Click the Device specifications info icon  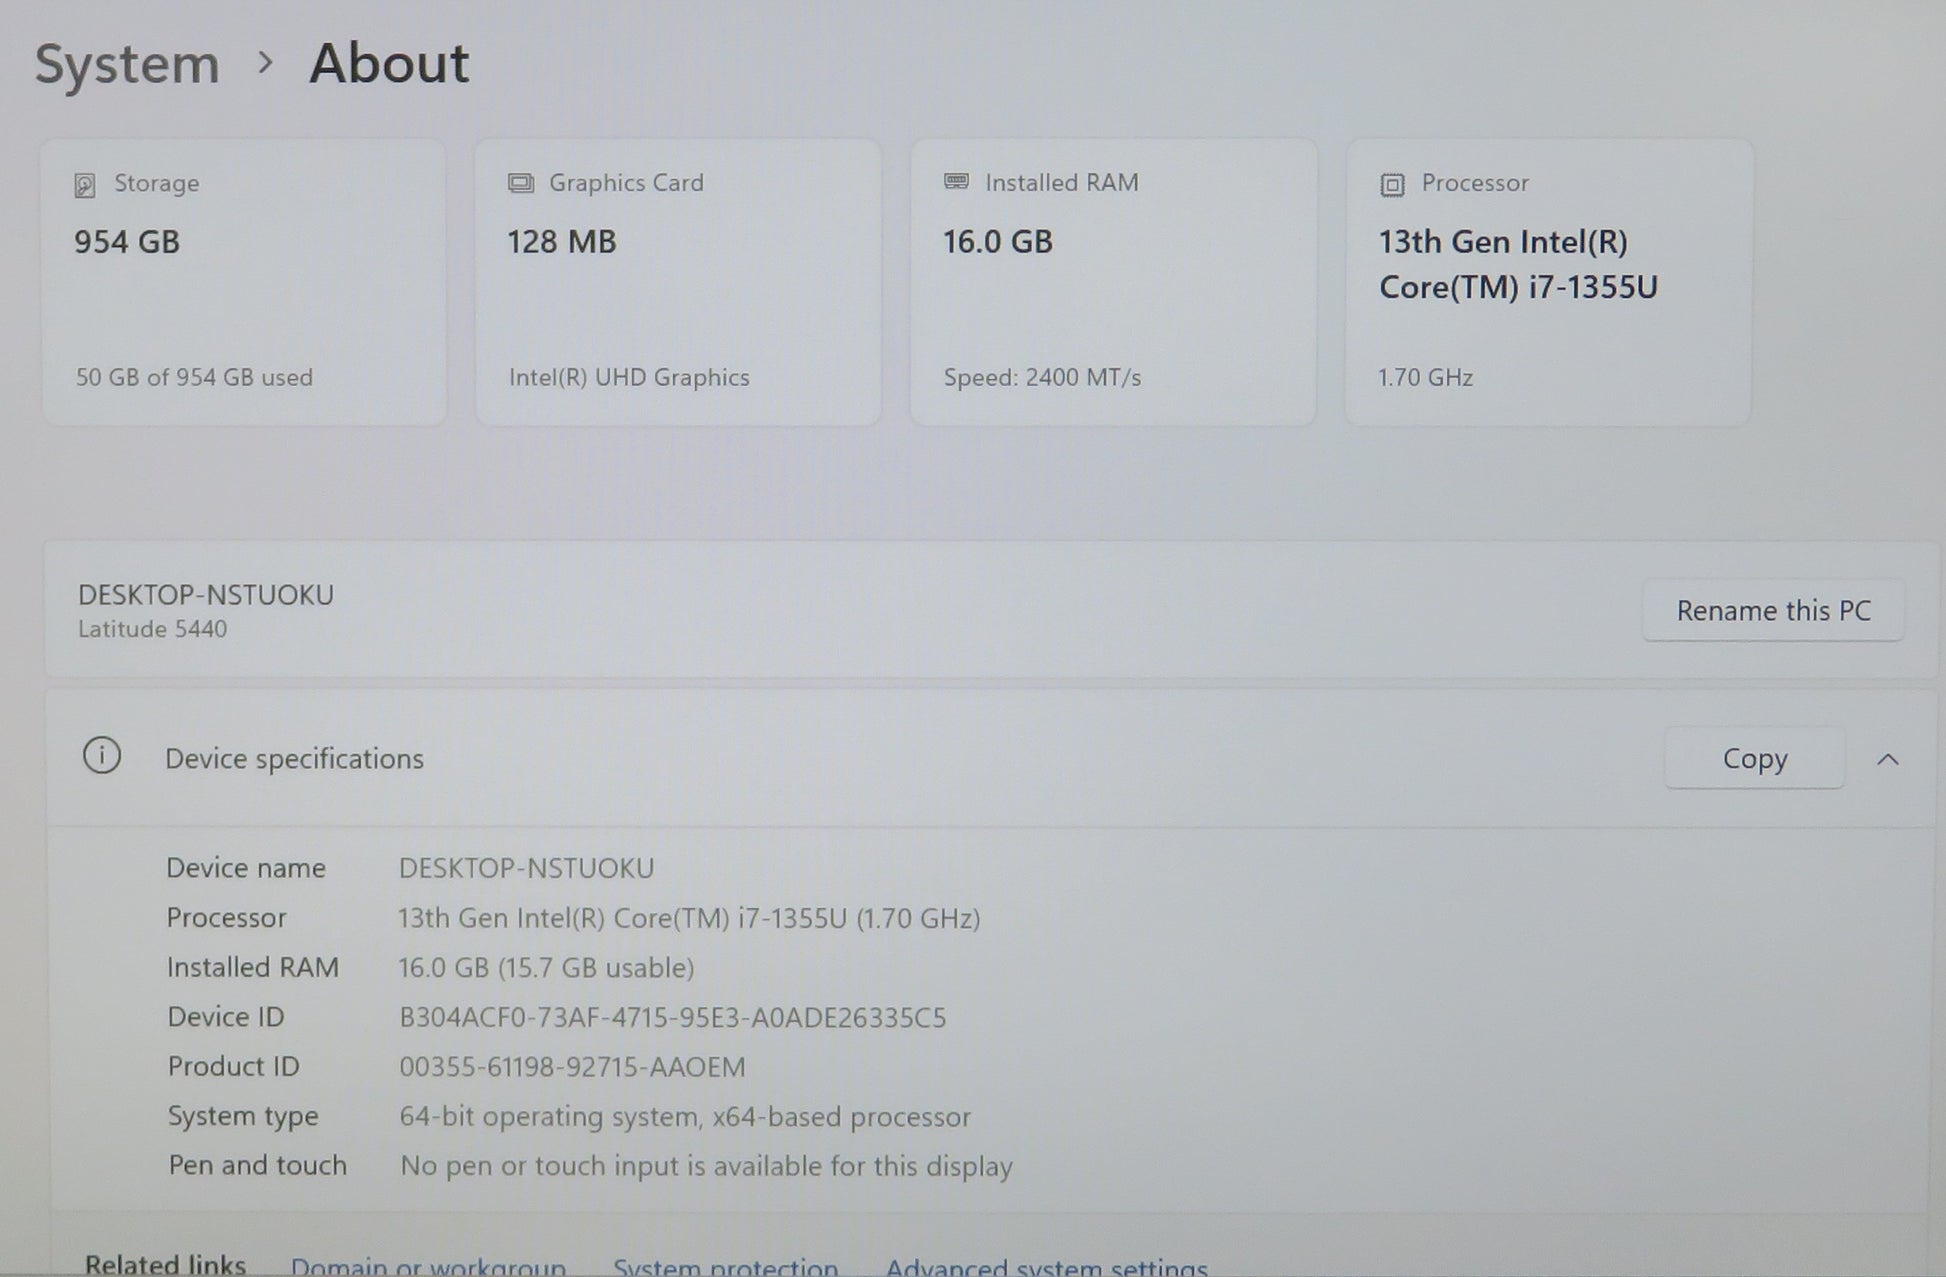pyautogui.click(x=102, y=756)
